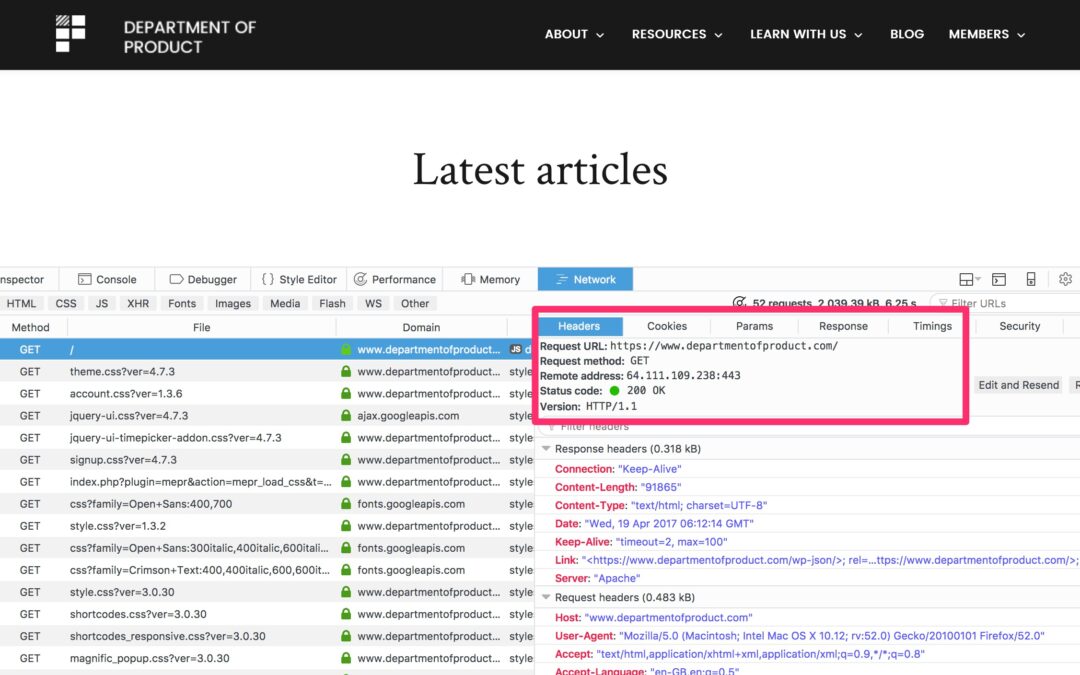Screen dimensions: 1080x675
Task: Select the style.css?ver=1.3.2 request row
Action: 267,526
